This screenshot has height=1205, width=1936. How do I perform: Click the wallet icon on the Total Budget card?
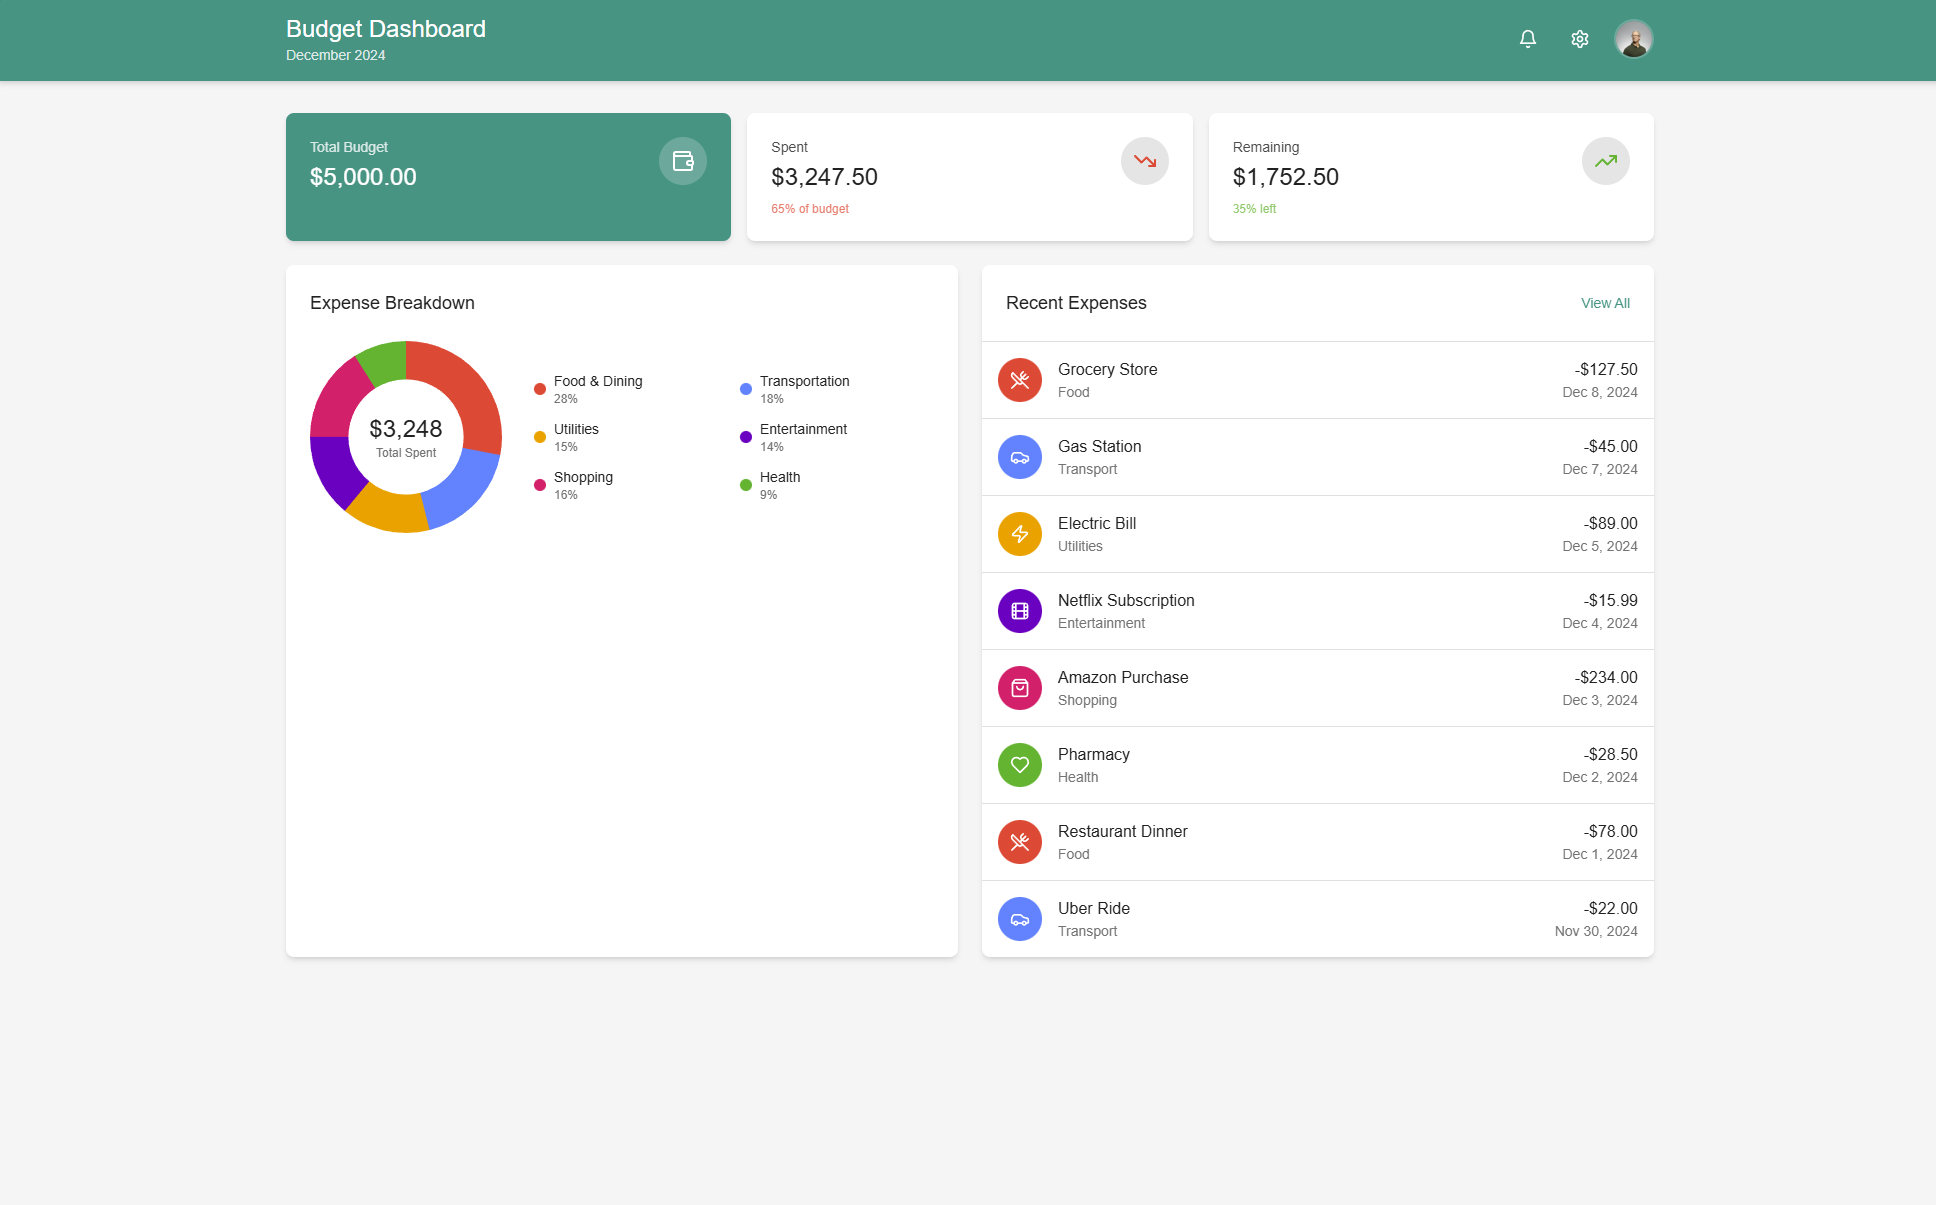682,161
